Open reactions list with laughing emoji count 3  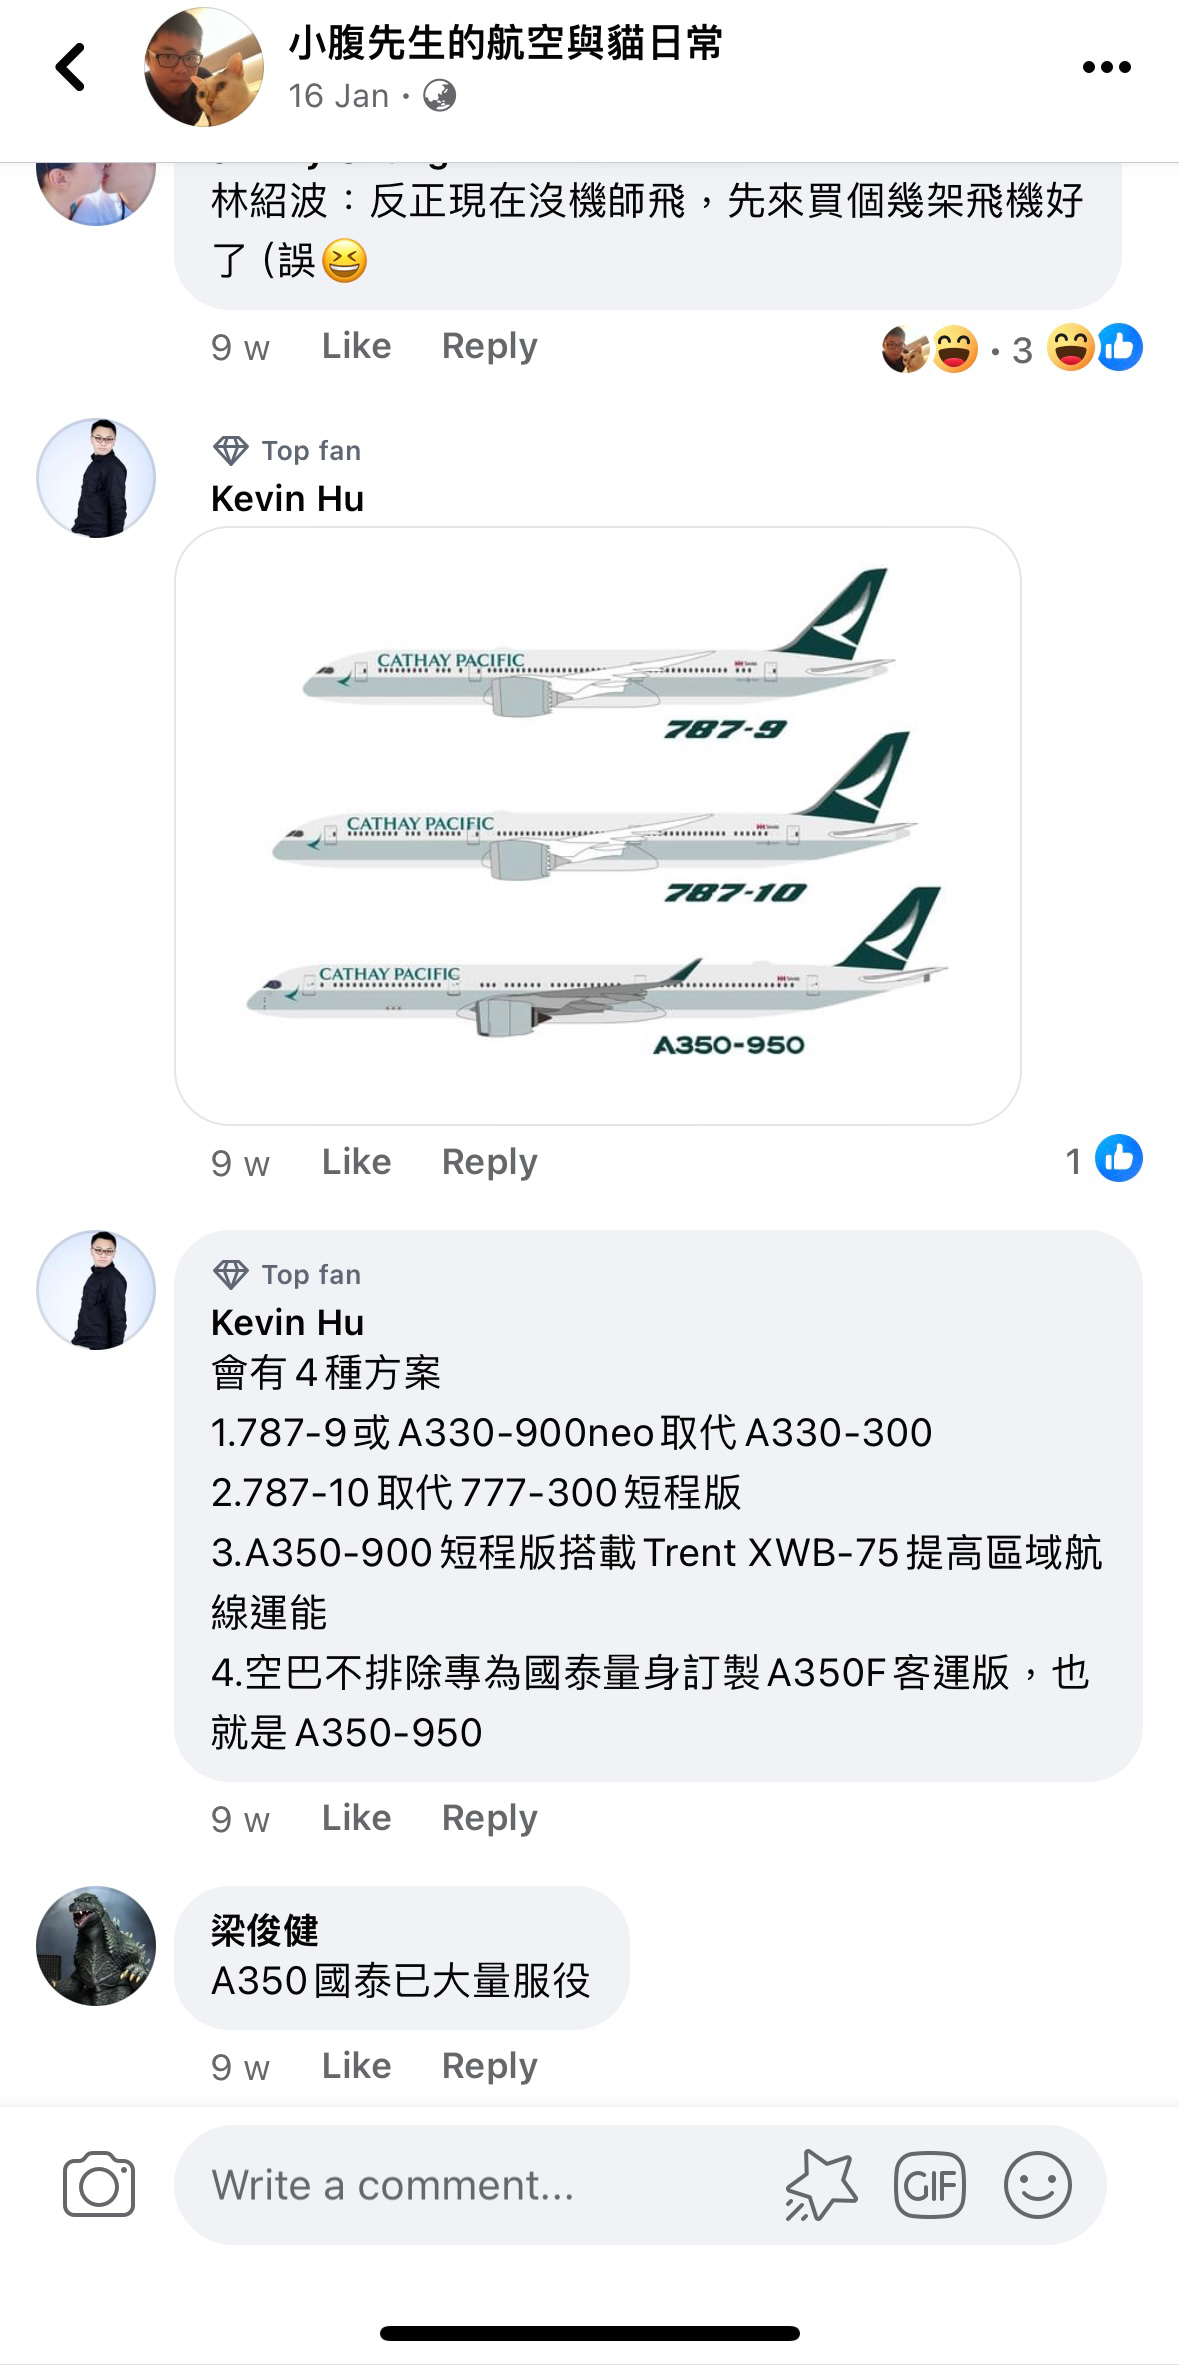1012,349
